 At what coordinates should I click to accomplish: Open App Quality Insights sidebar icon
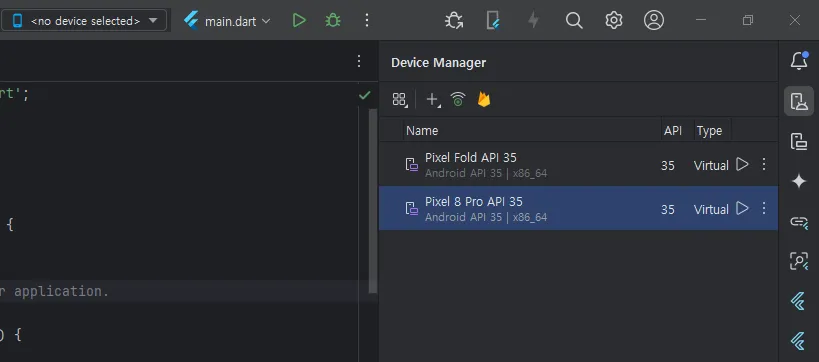(x=799, y=261)
